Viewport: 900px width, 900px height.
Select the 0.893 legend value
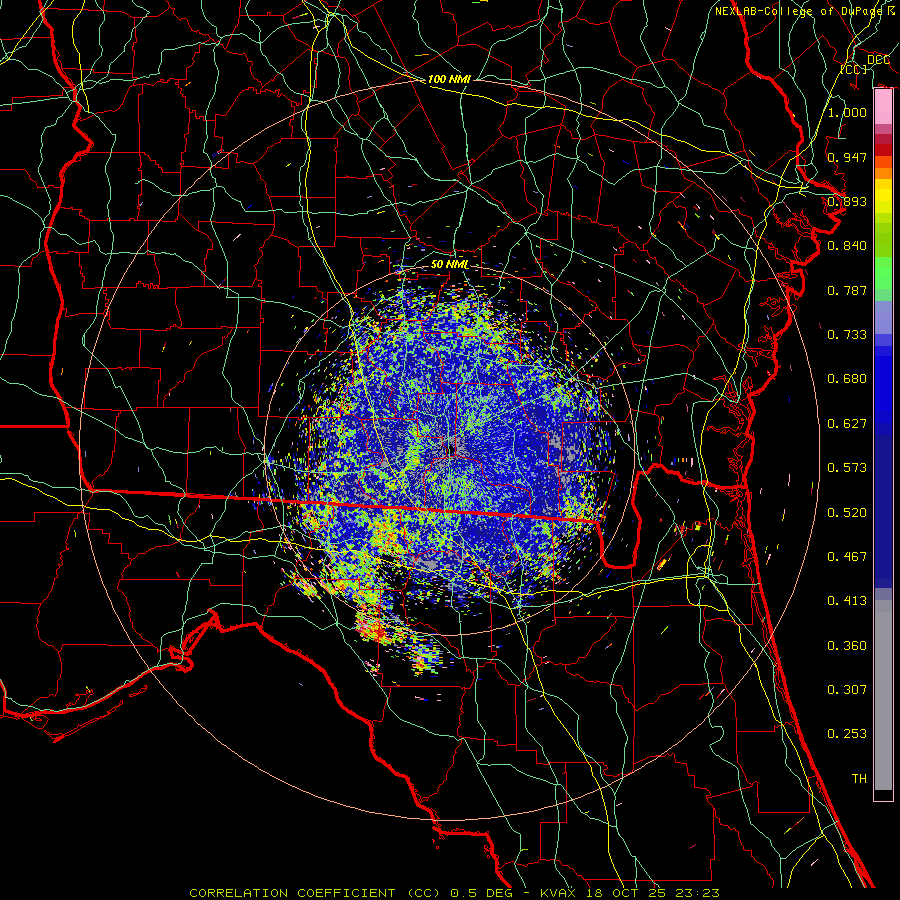tap(847, 201)
